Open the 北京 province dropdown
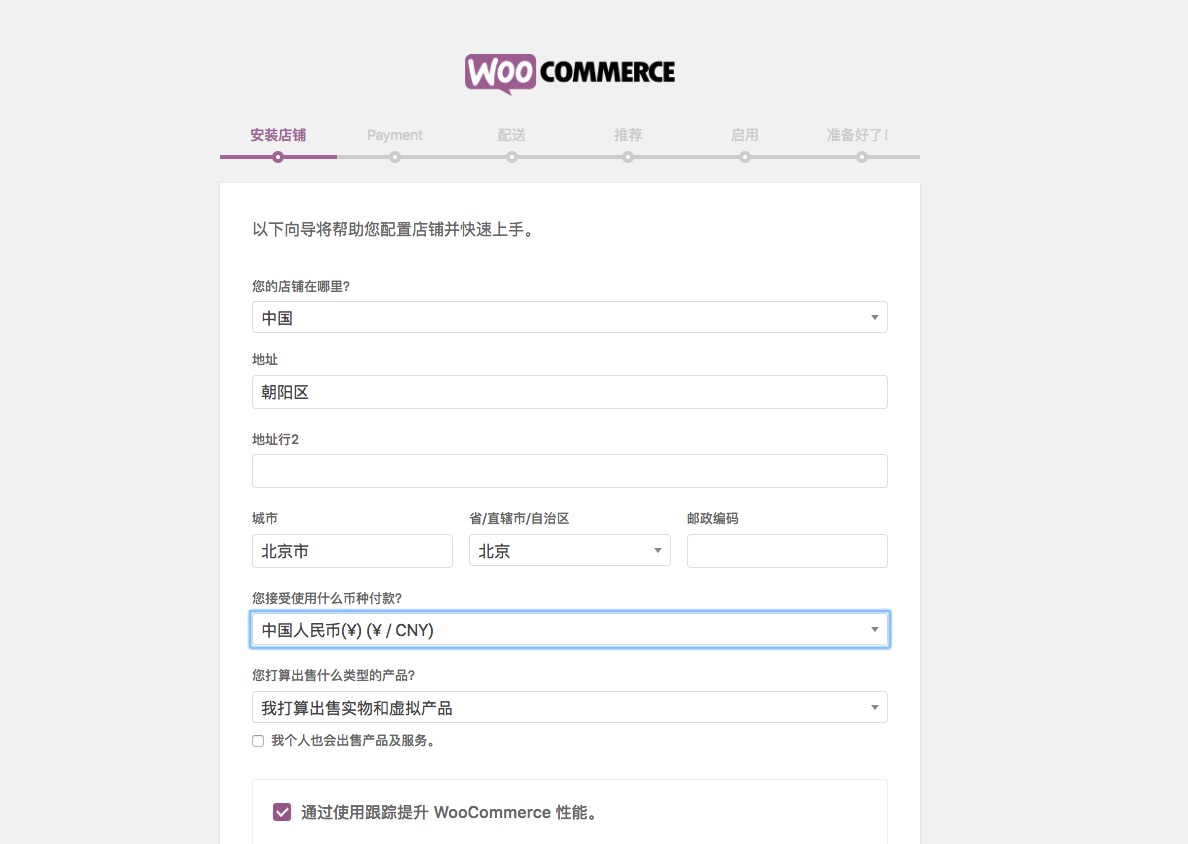This screenshot has height=844, width=1188. tap(570, 551)
